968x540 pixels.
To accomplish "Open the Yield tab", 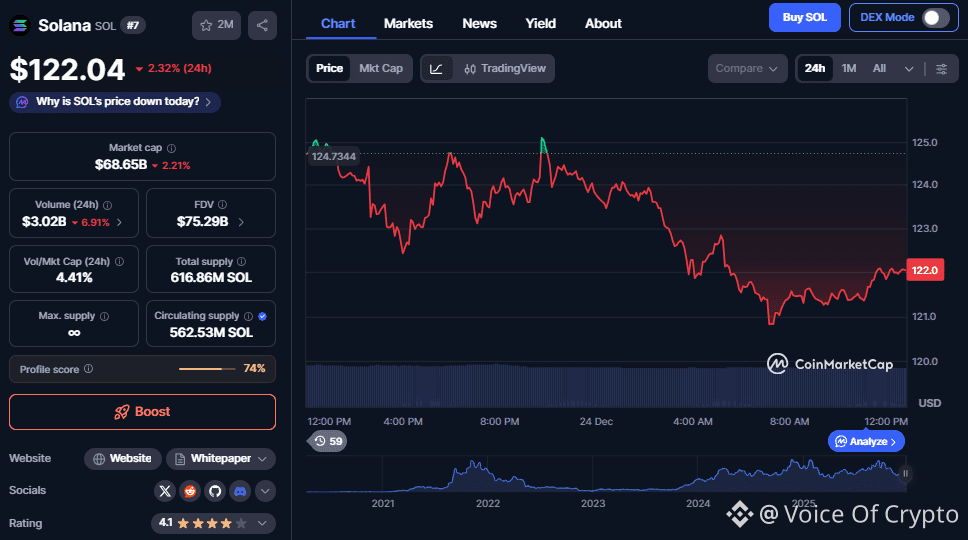I will [x=540, y=23].
